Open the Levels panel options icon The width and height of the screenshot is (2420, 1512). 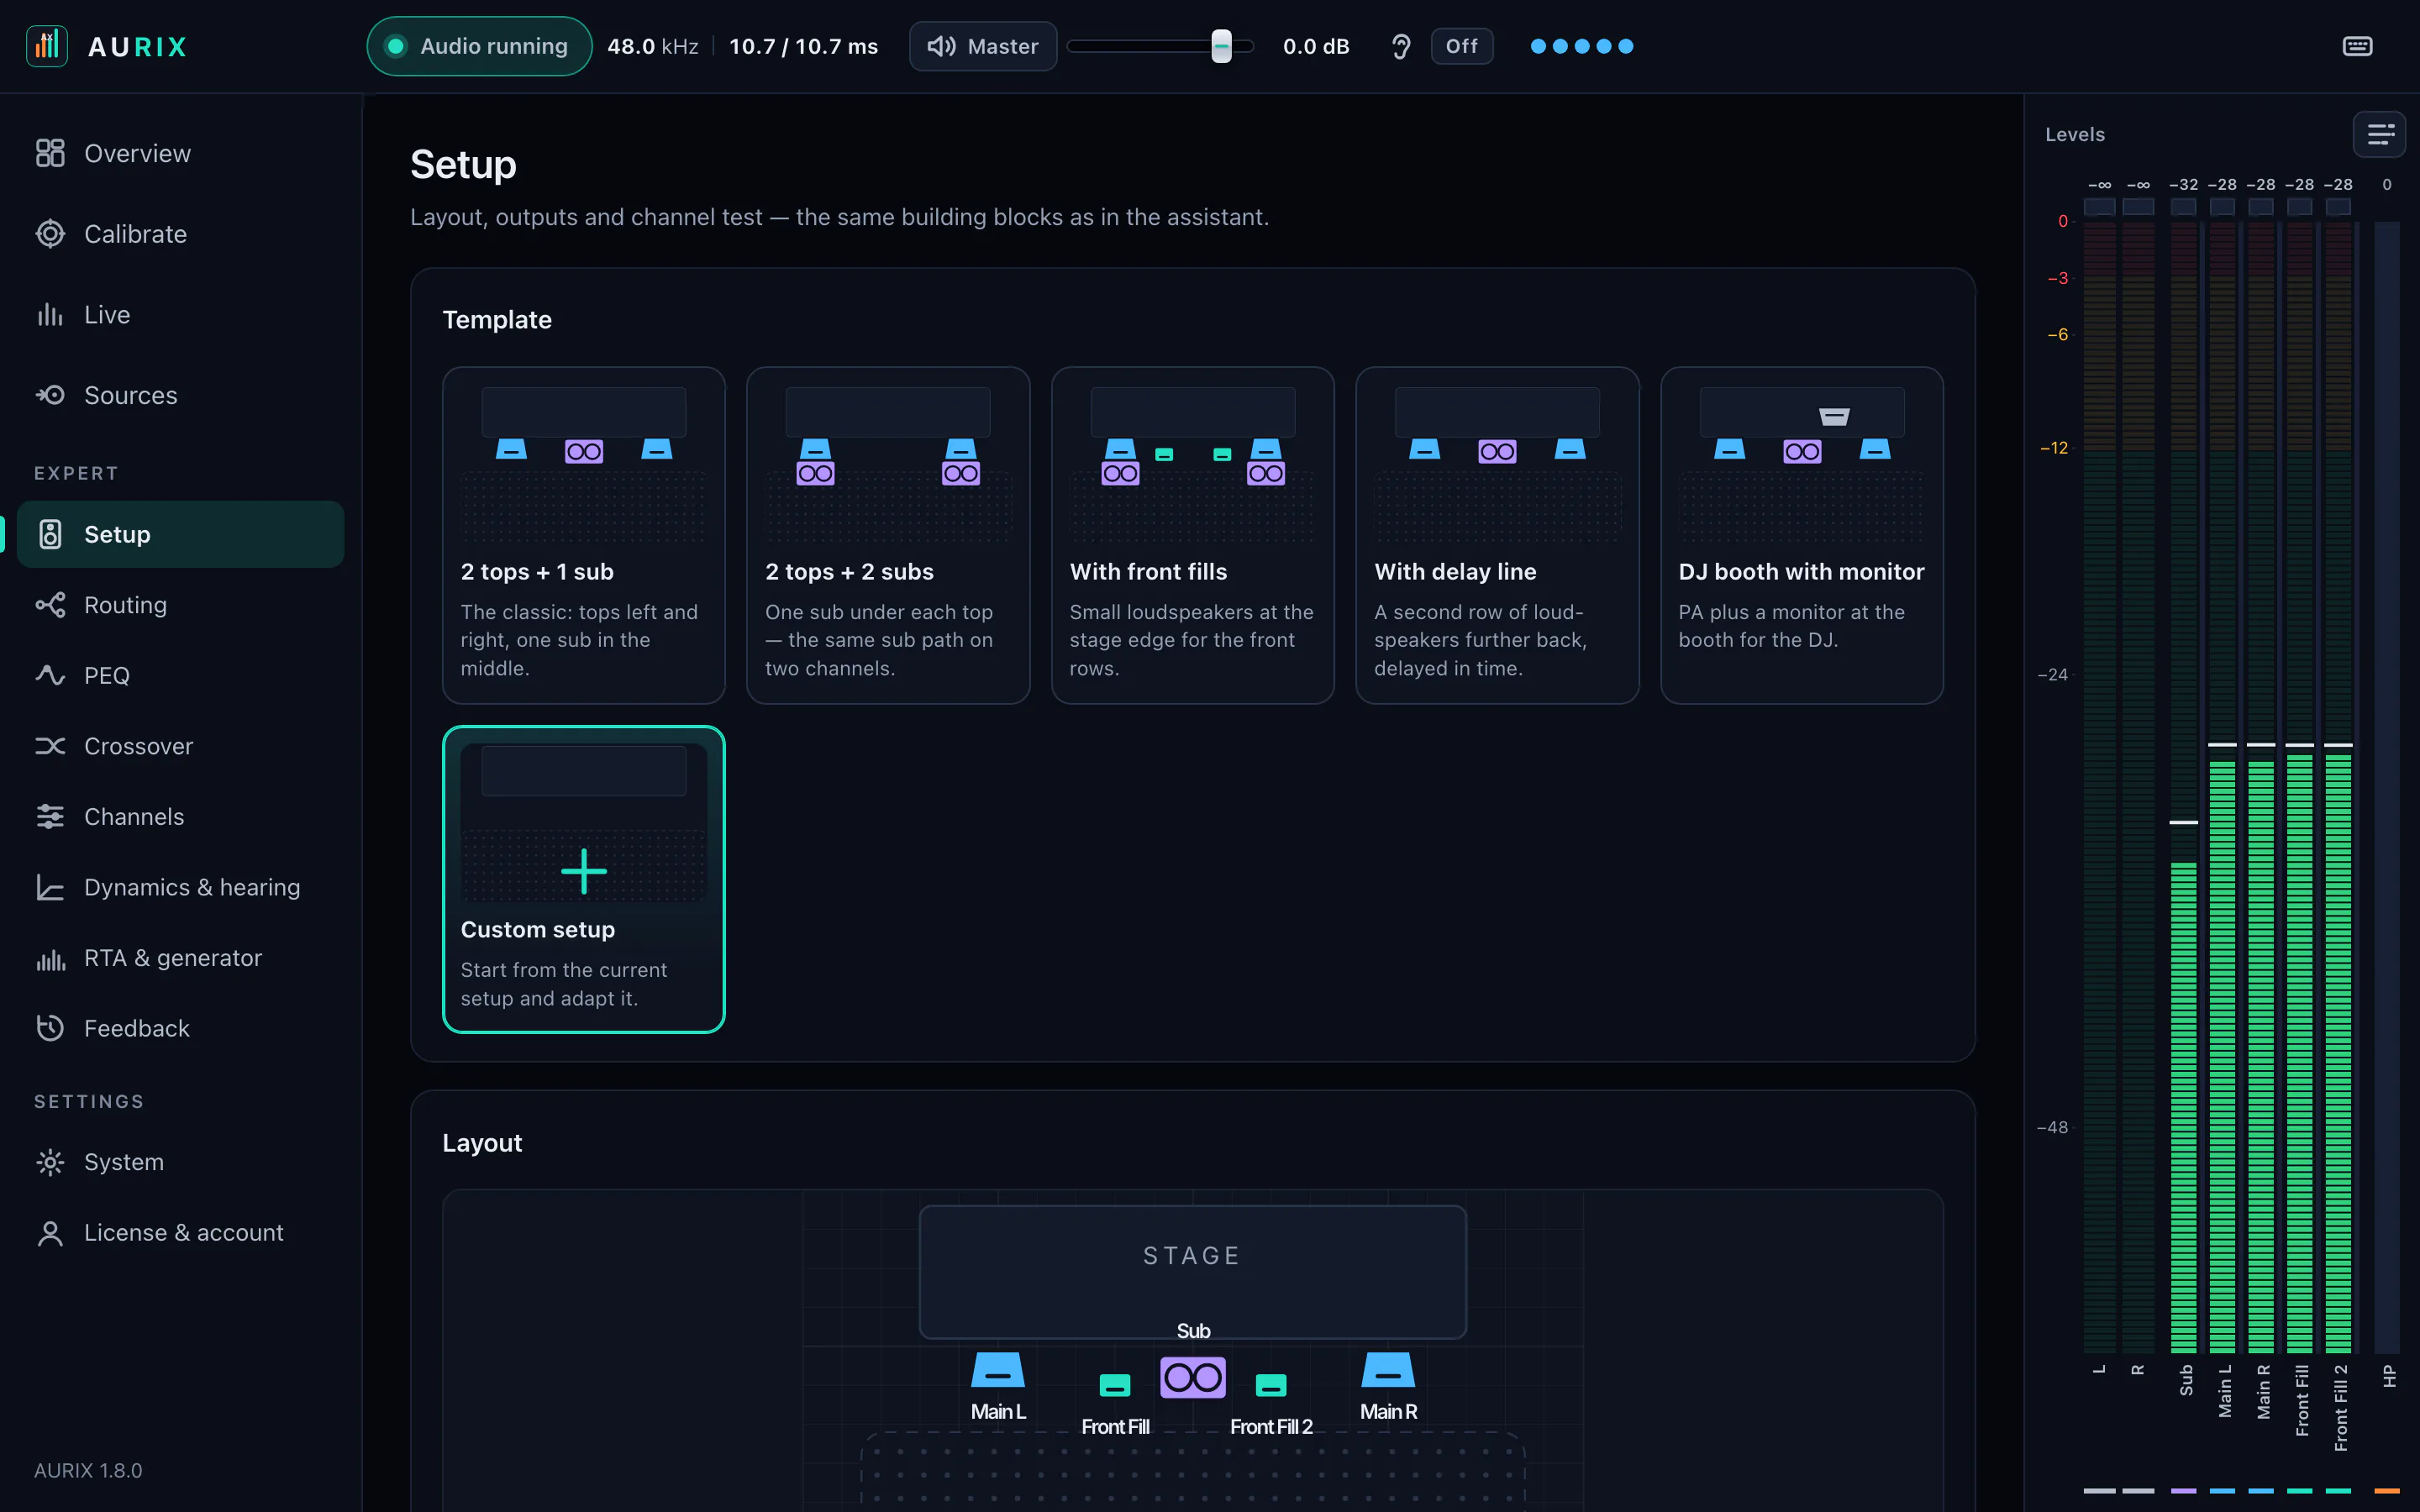2380,134
